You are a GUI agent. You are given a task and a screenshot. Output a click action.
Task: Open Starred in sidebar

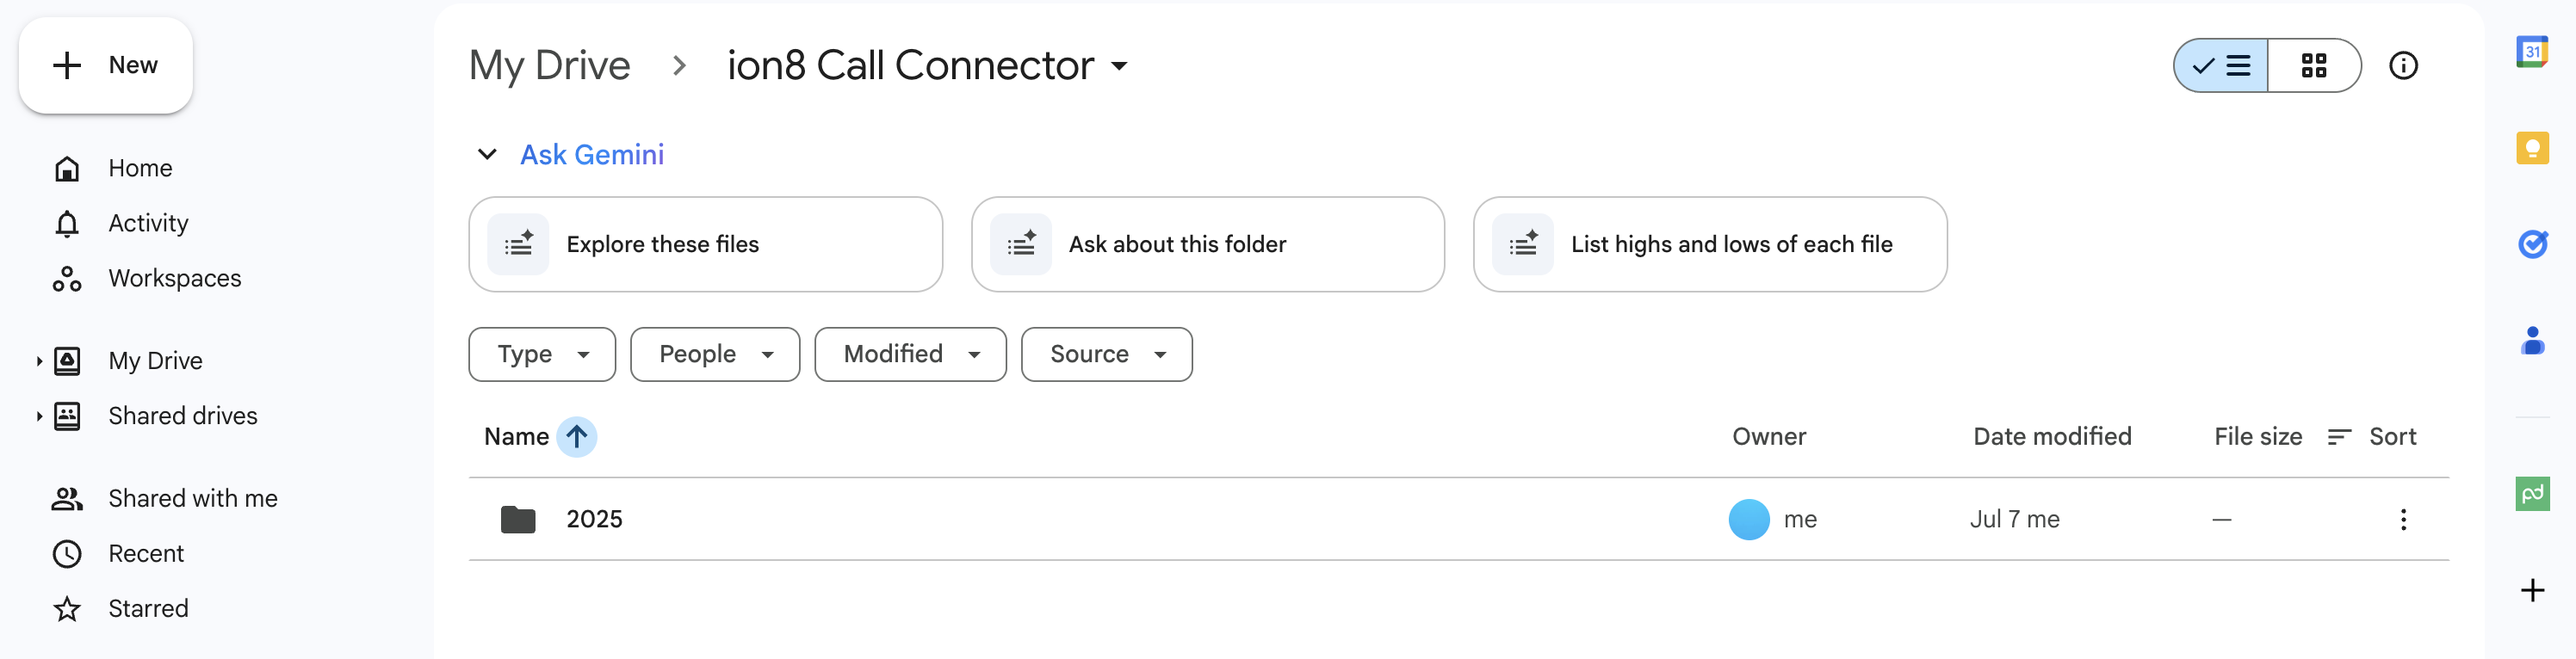148,608
